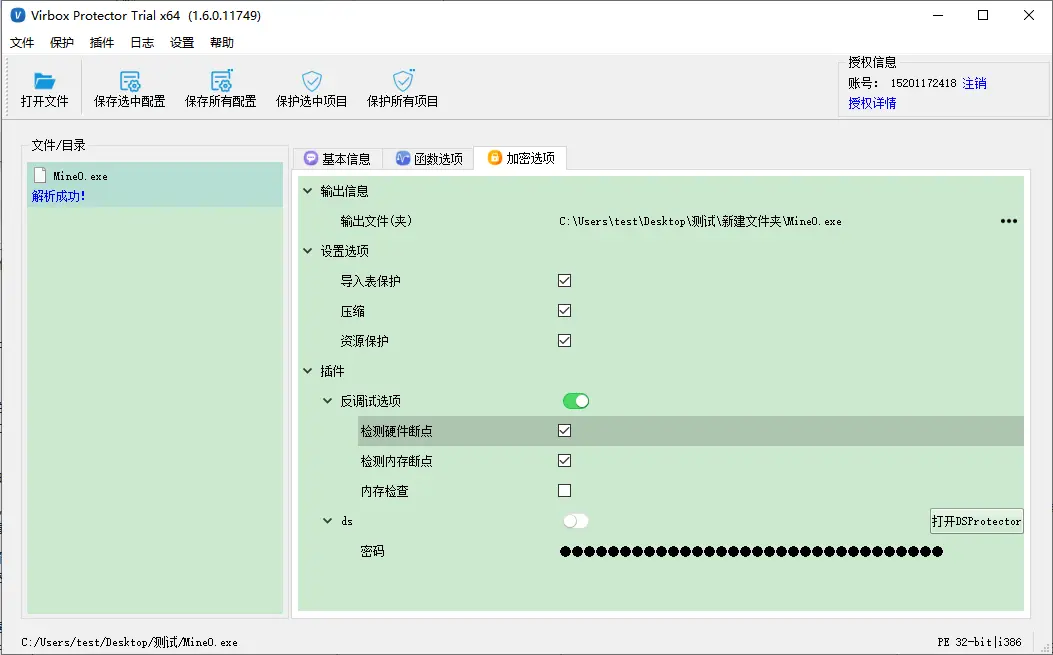The image size is (1053, 655).
Task: Uncheck the 资源保护 checkbox
Action: [x=565, y=341]
